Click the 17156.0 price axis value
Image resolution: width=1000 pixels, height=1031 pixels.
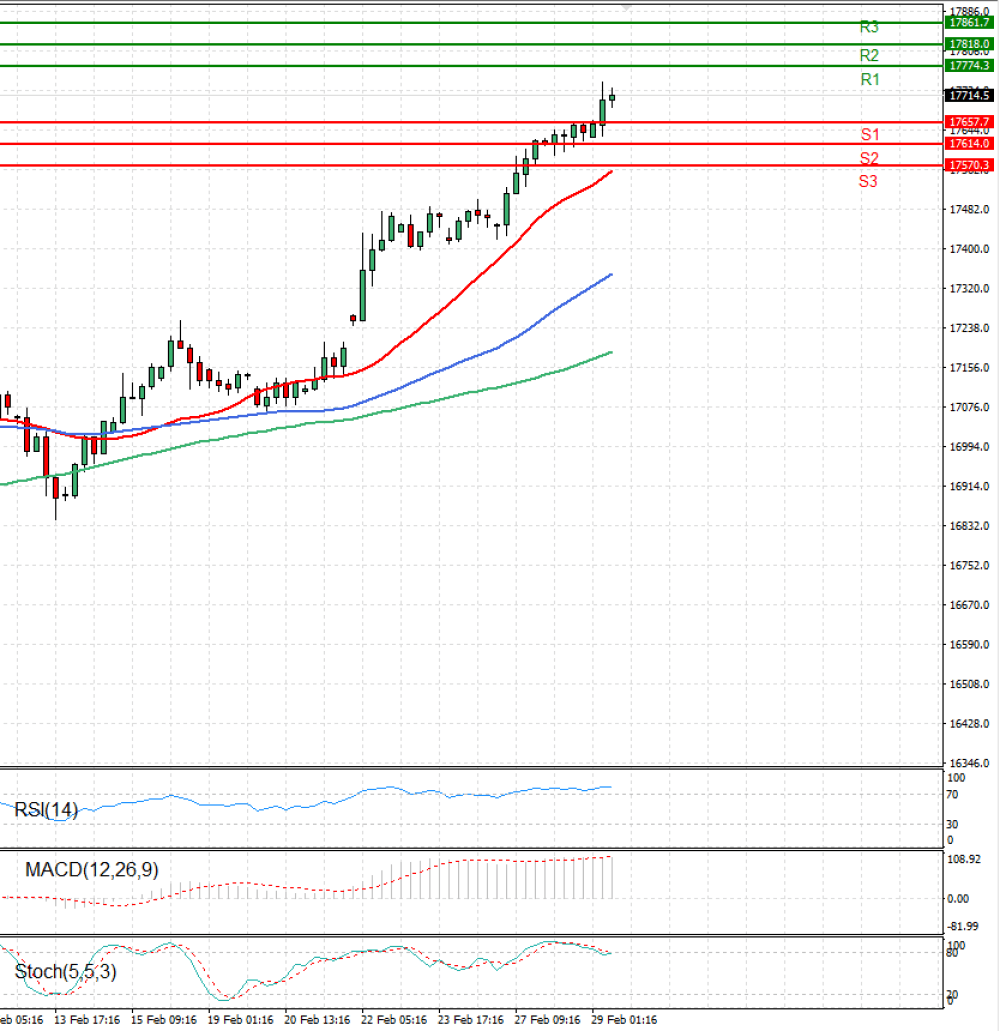[969, 368]
